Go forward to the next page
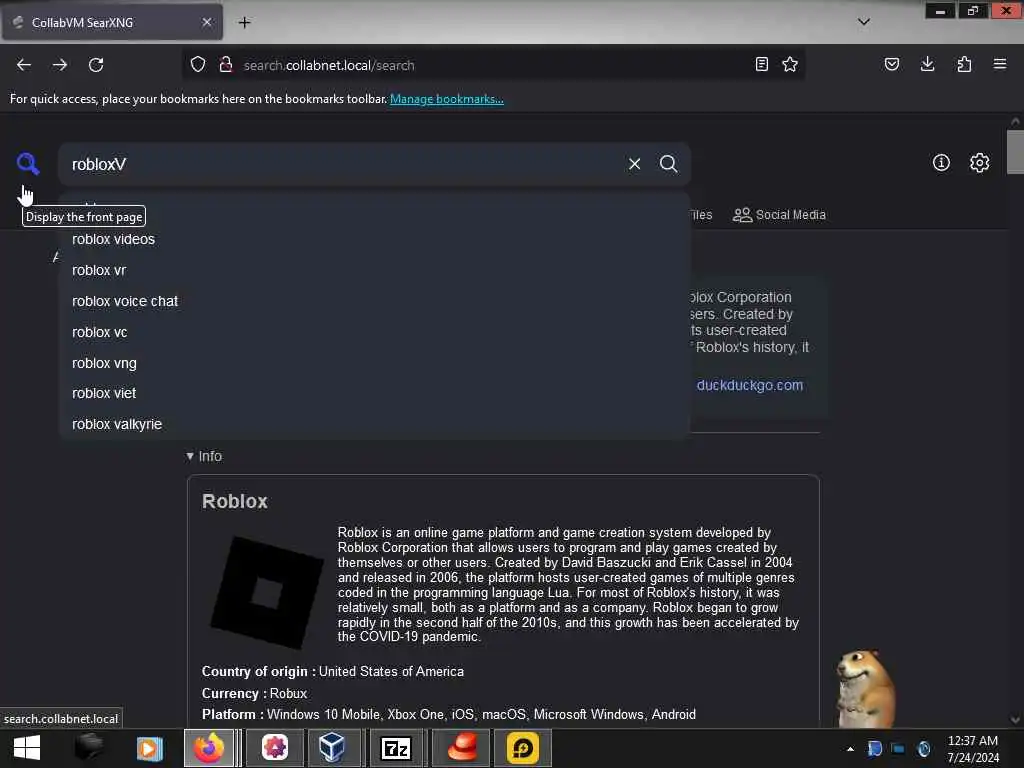 pyautogui.click(x=60, y=65)
